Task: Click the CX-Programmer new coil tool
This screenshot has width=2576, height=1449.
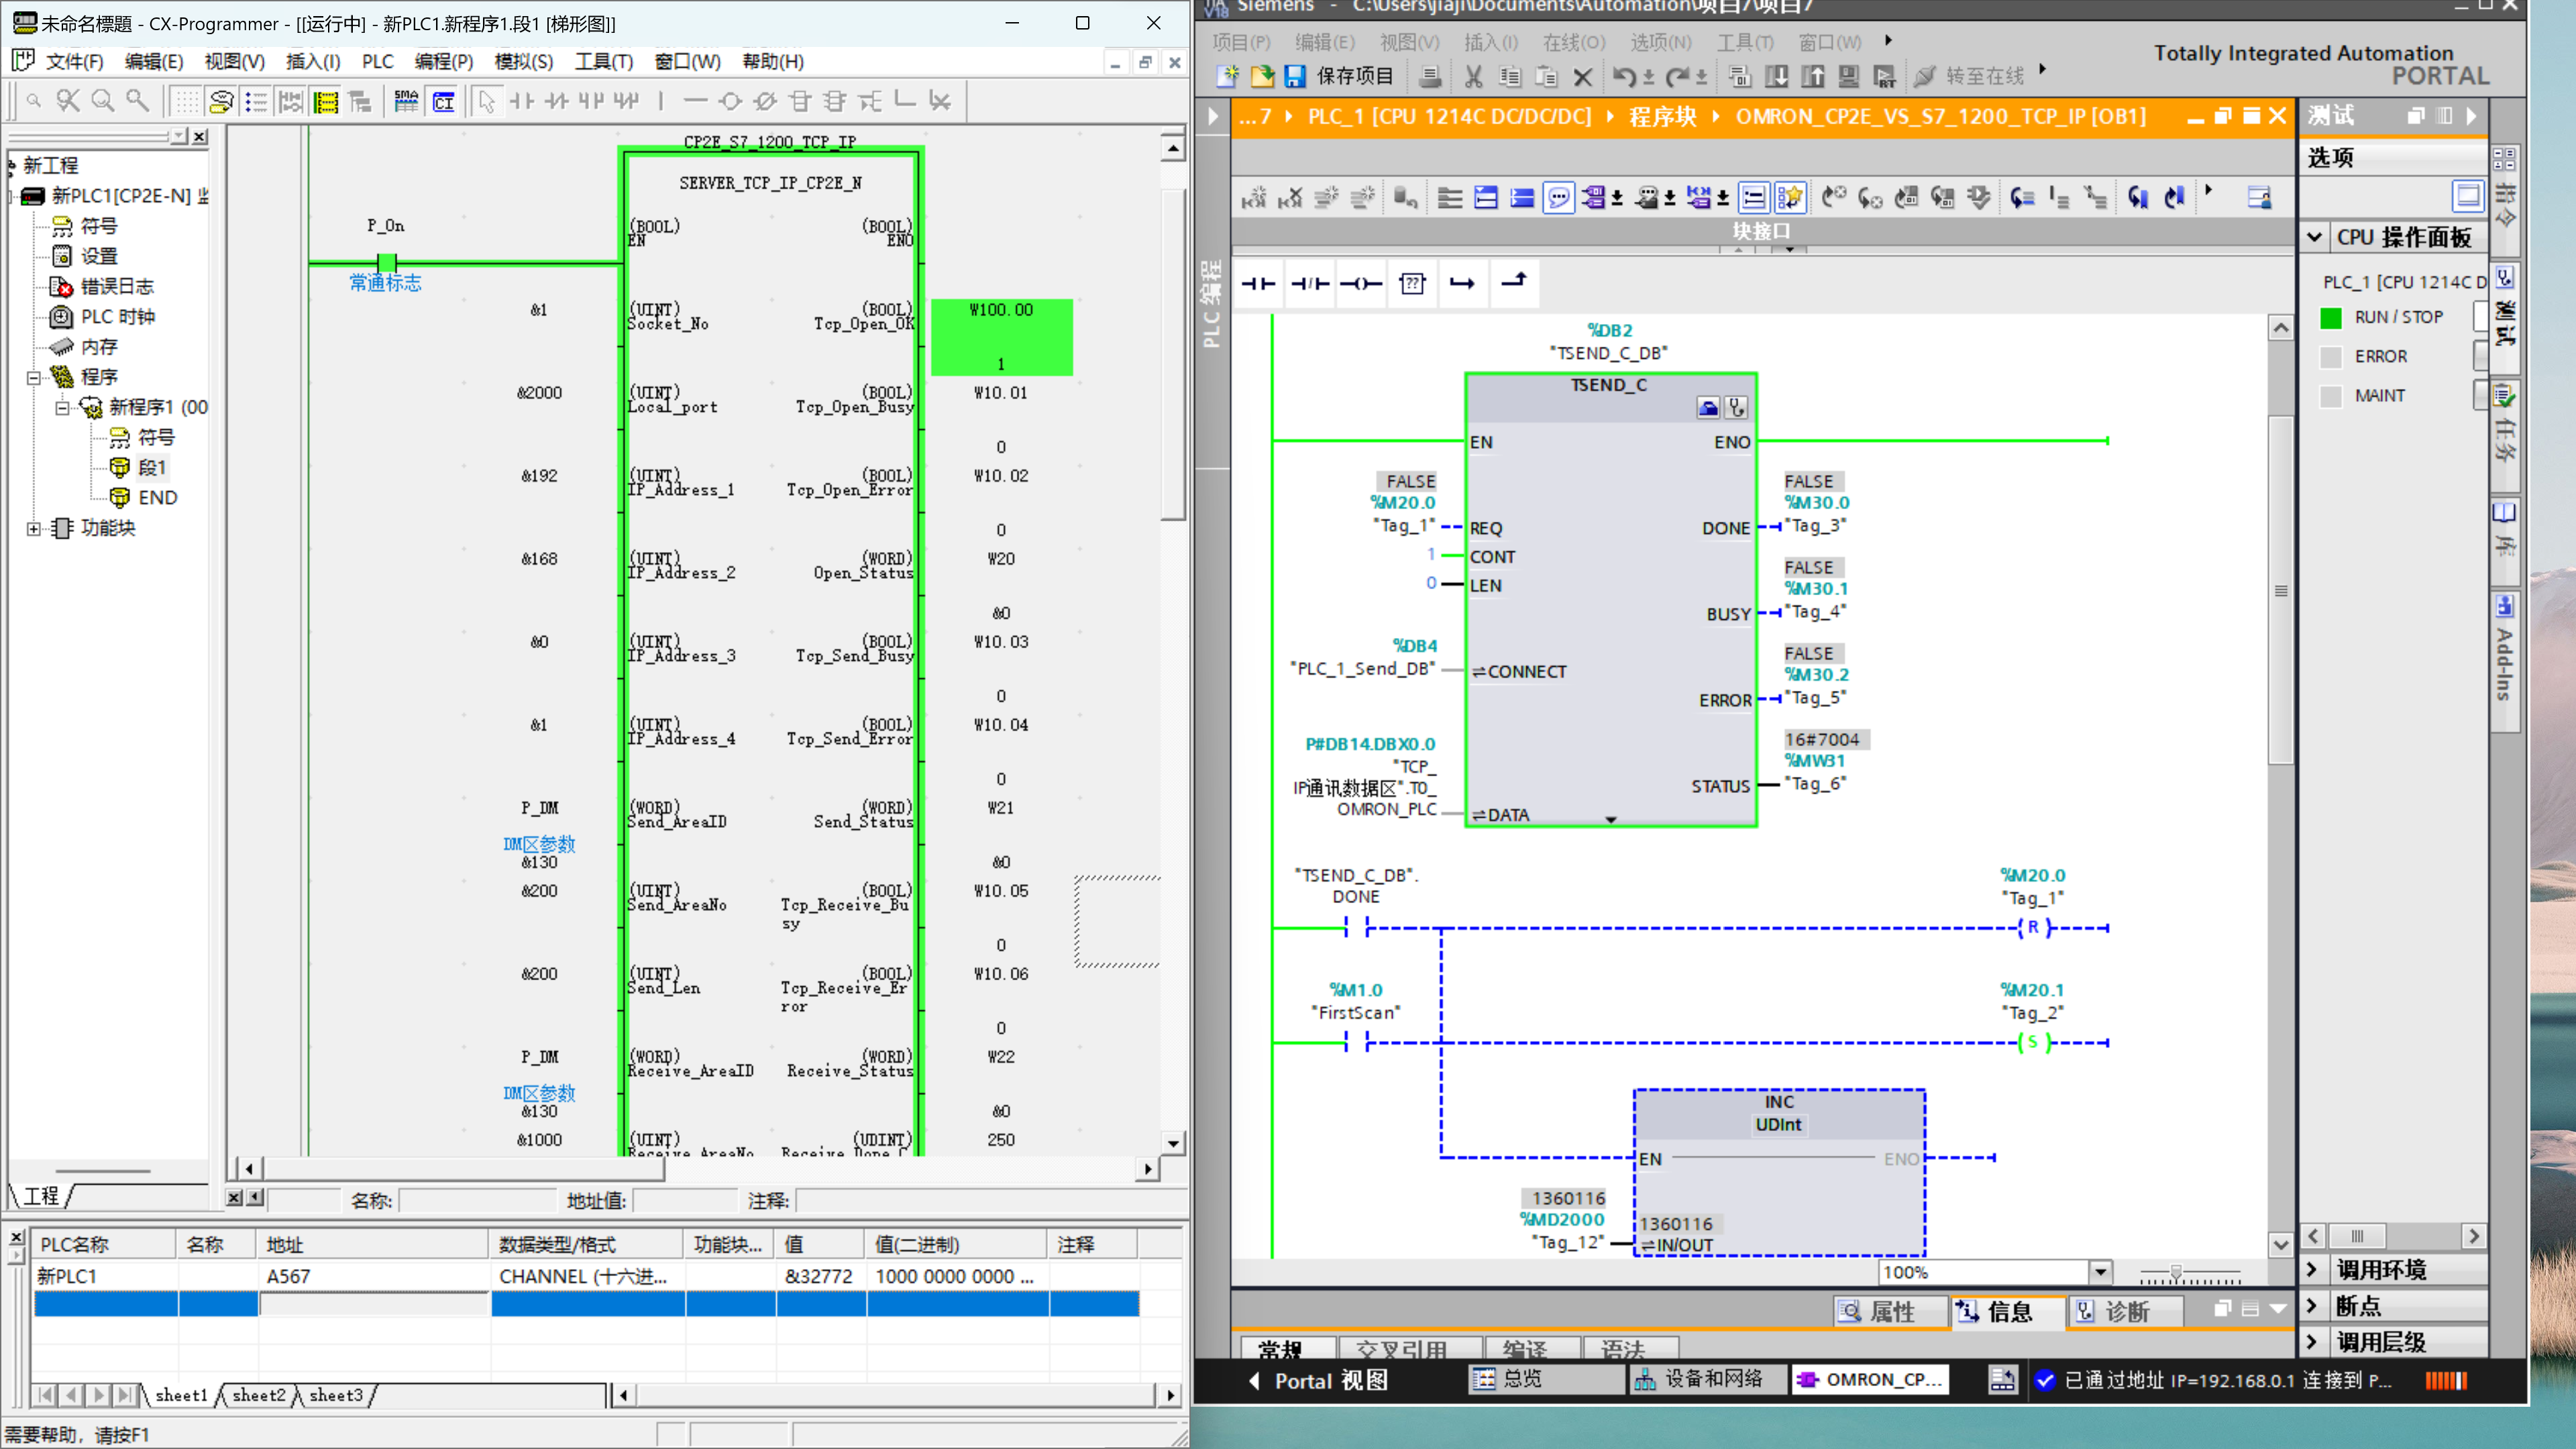Action: [731, 101]
